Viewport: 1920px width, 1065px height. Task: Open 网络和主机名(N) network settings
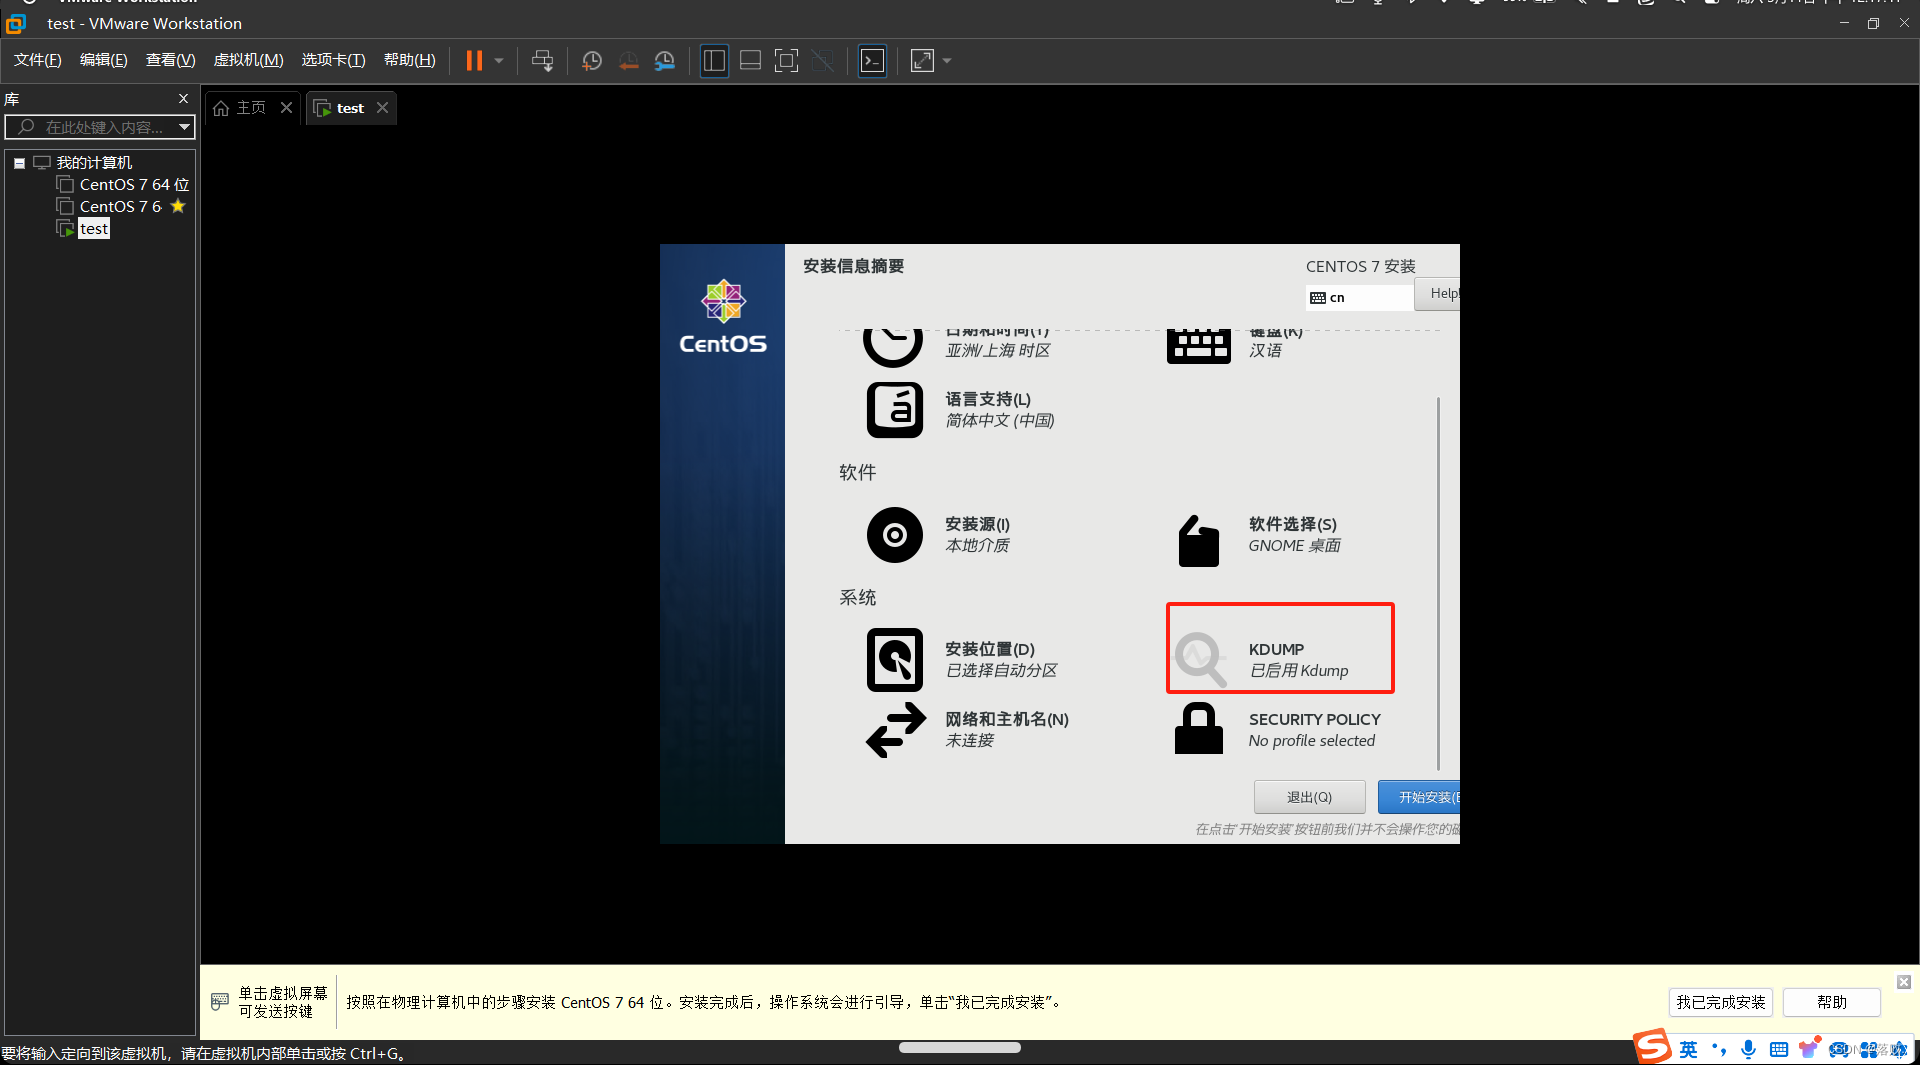(967, 730)
